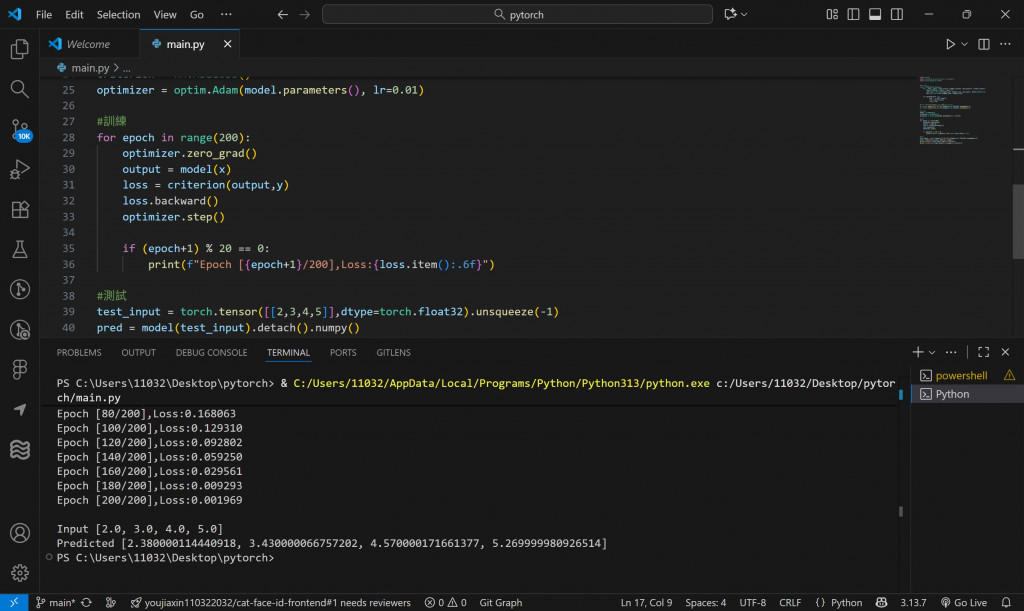This screenshot has width=1024, height=611.
Task: Toggle the primary side bar visibility
Action: pos(854,15)
